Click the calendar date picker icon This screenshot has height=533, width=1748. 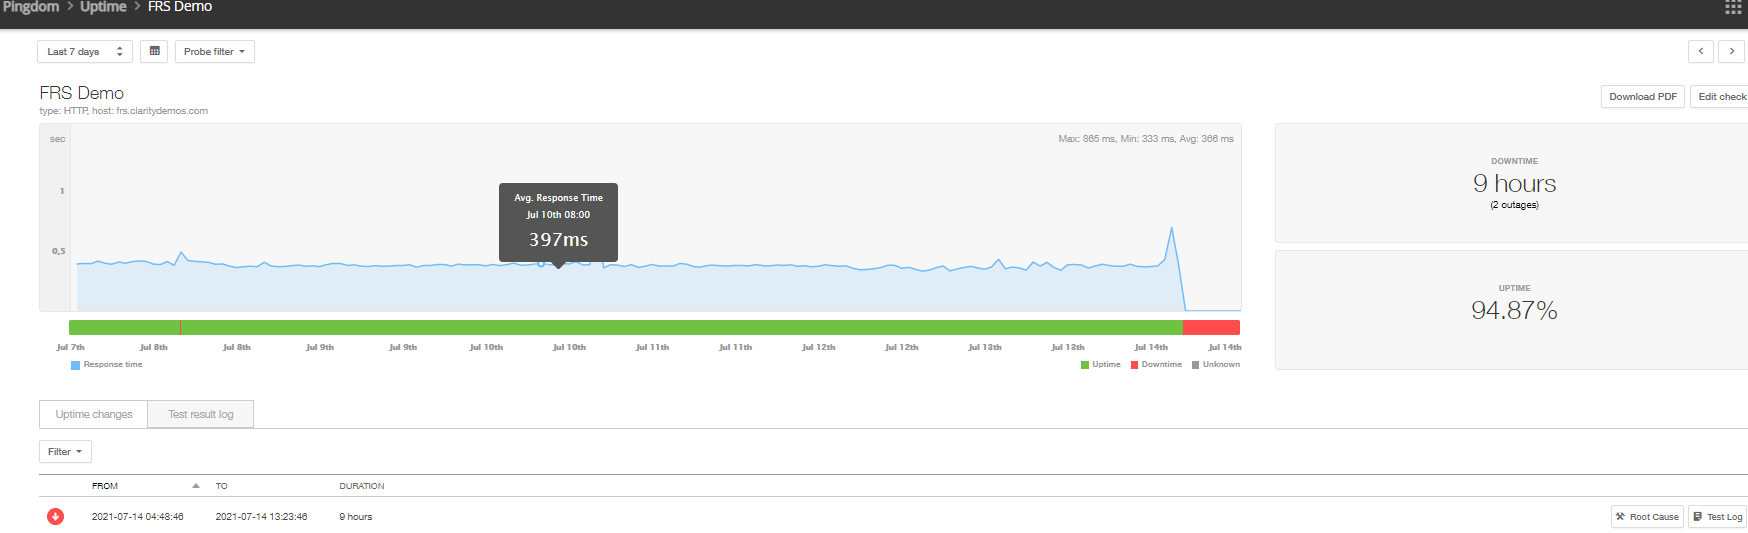point(154,51)
